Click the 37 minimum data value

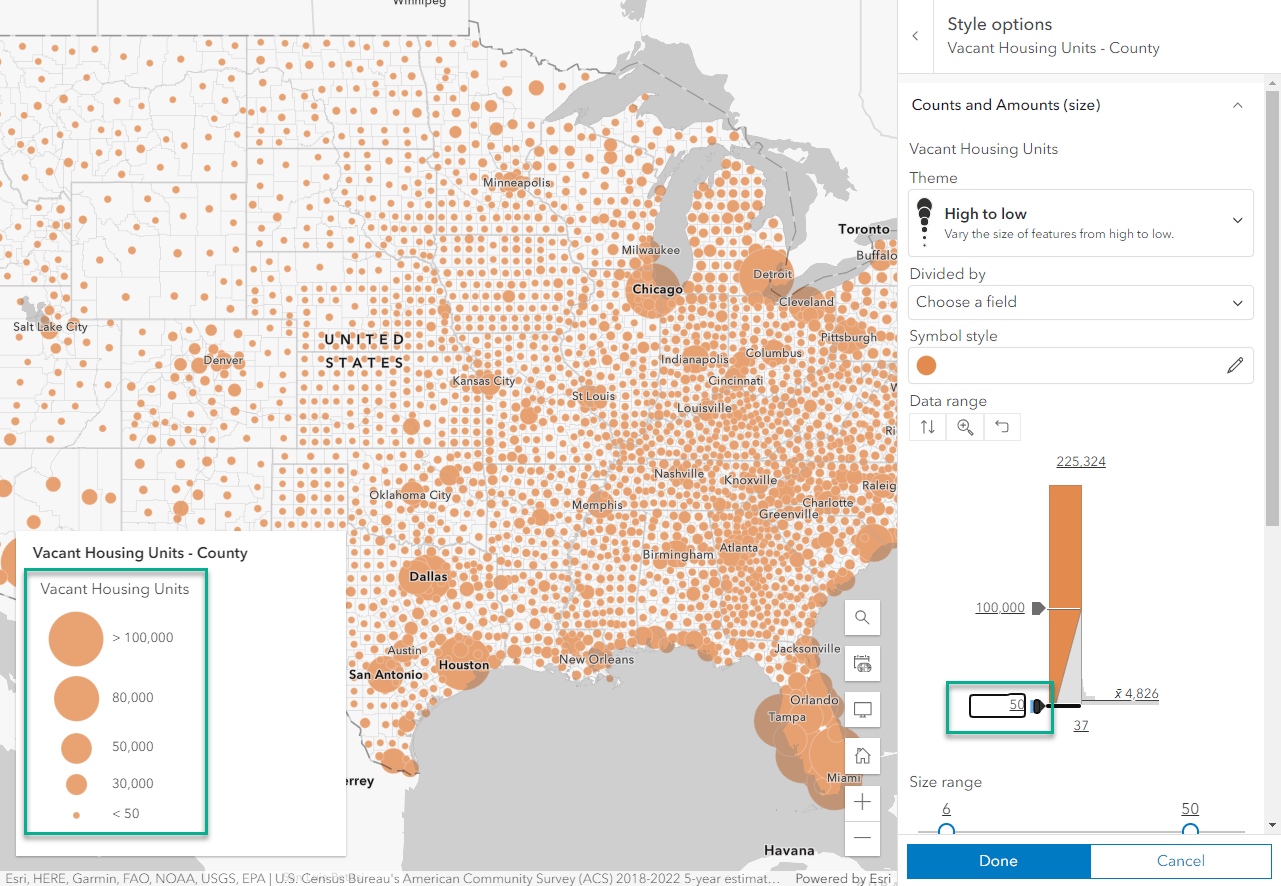(1081, 726)
